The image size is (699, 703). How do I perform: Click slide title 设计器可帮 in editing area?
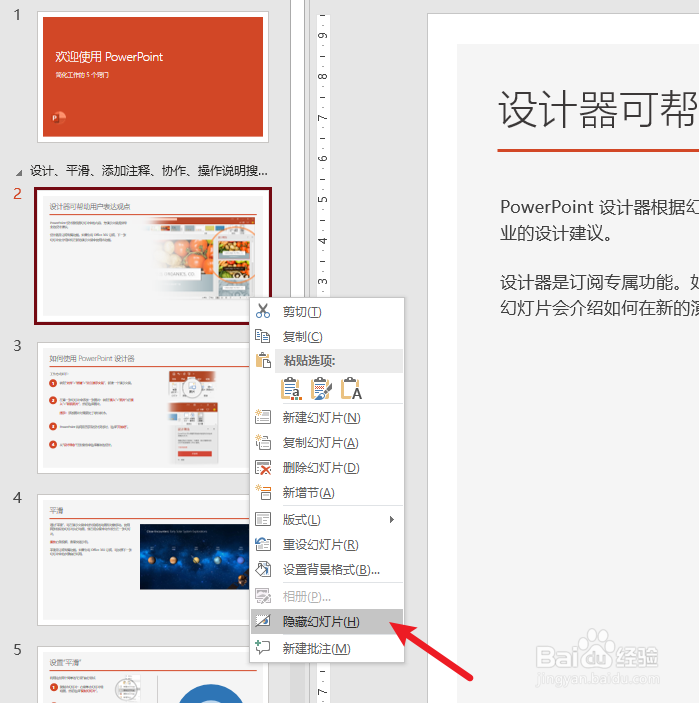click(x=598, y=109)
